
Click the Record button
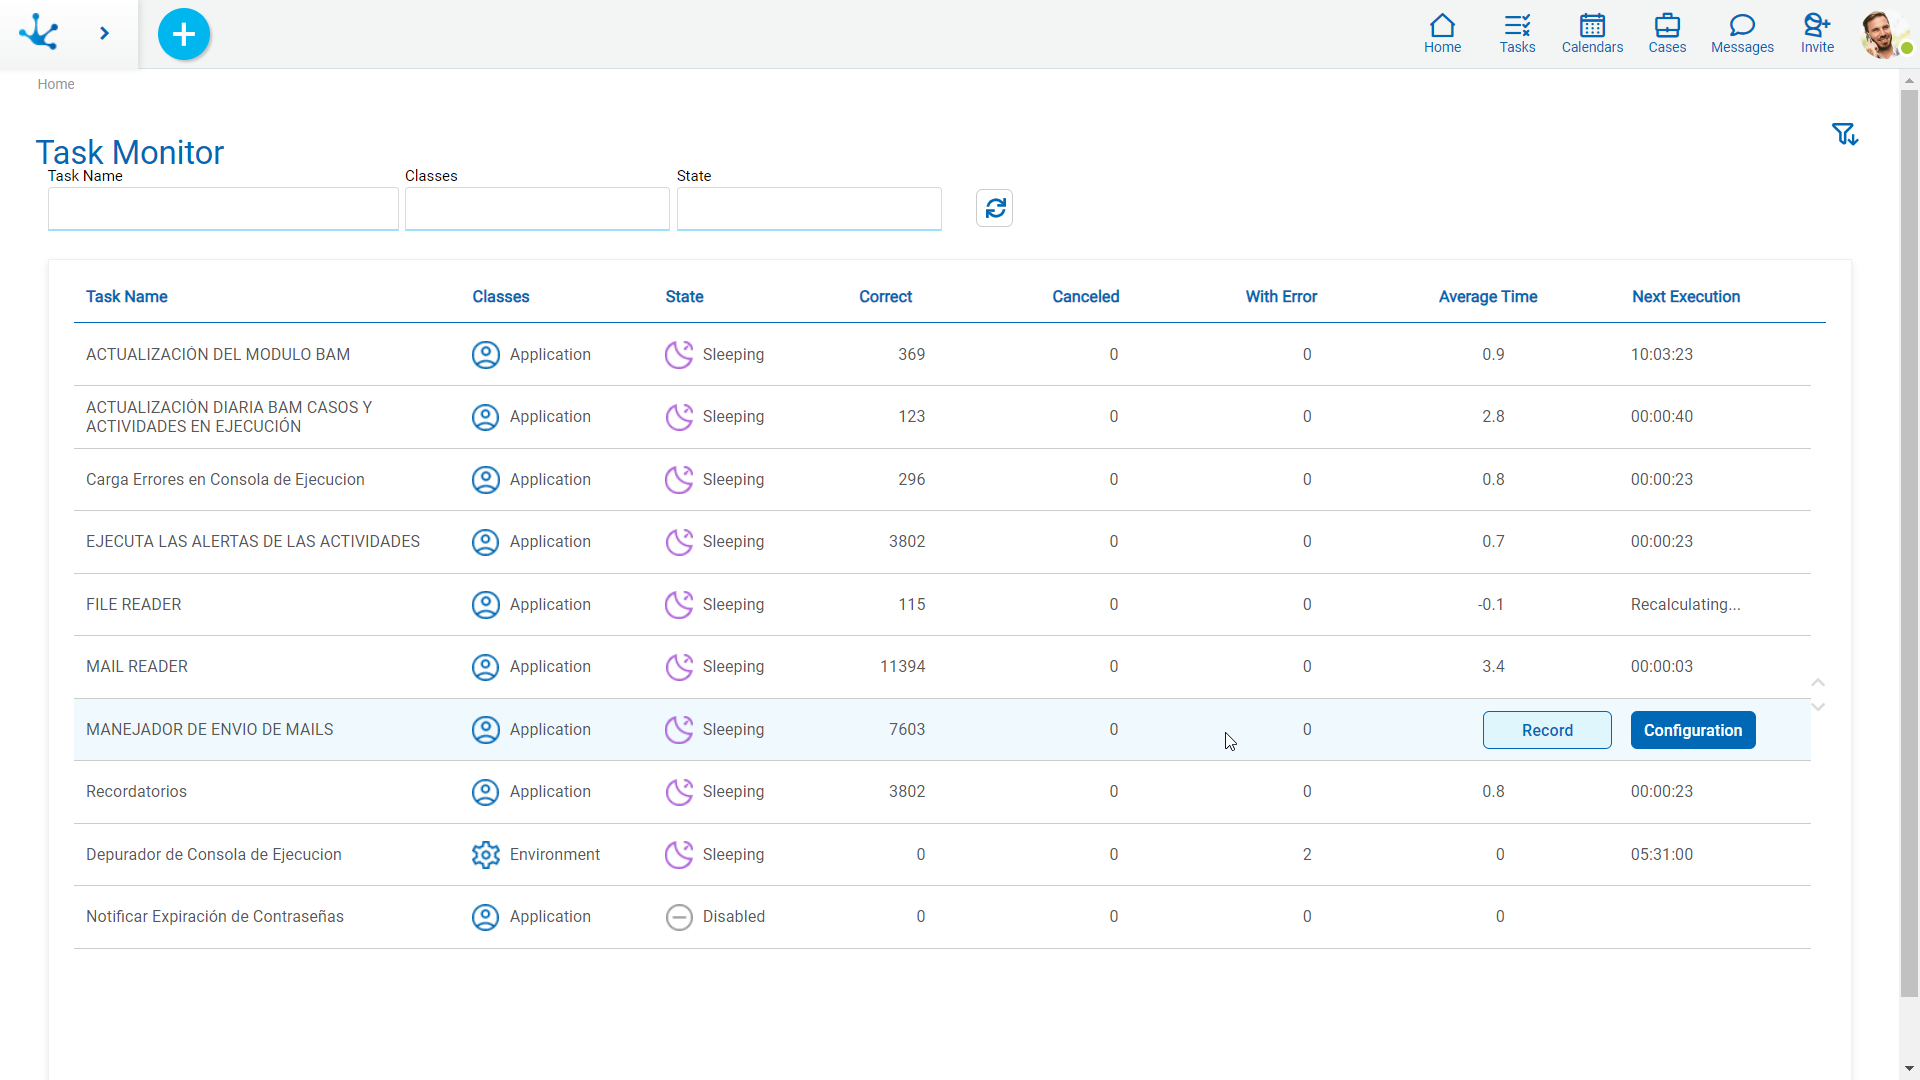click(x=1546, y=730)
